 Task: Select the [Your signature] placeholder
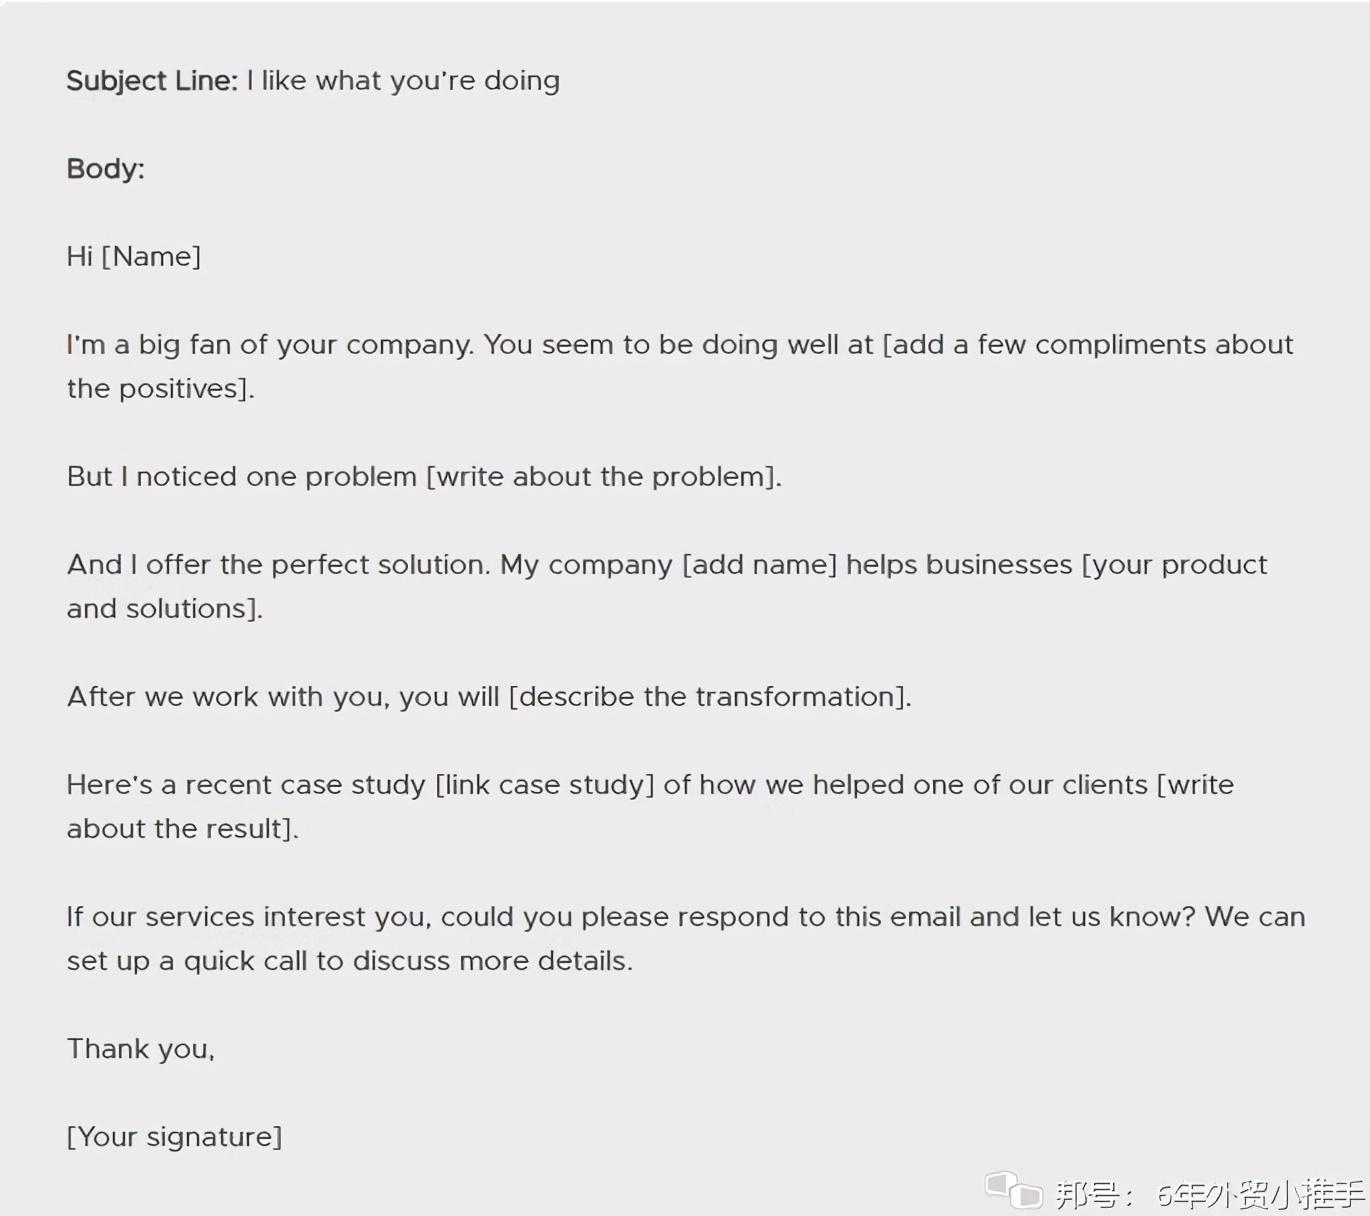pos(174,1137)
